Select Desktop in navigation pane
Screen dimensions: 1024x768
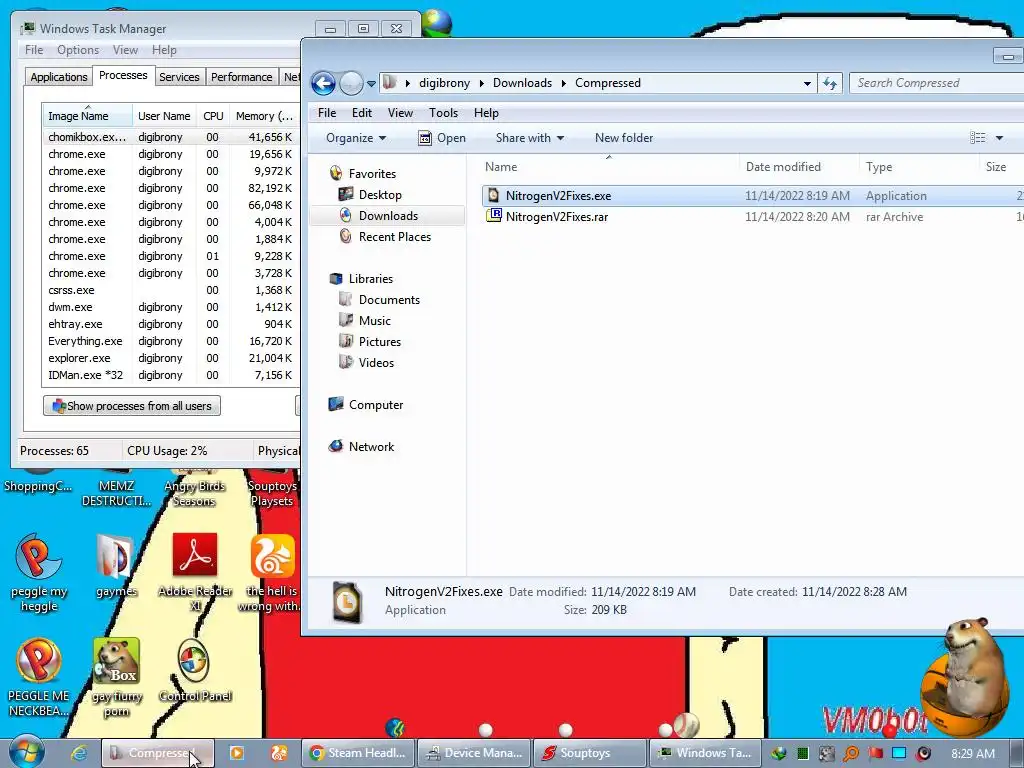tap(380, 195)
